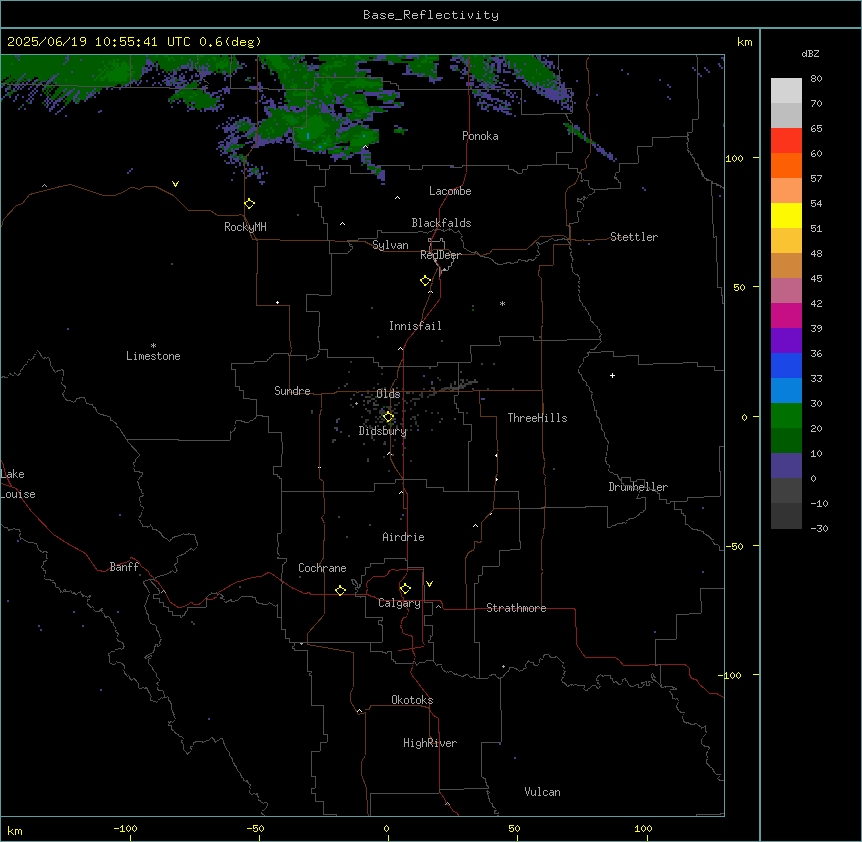862x842 pixels.
Task: Click the Base_Reflectivity title
Action: click(x=431, y=15)
